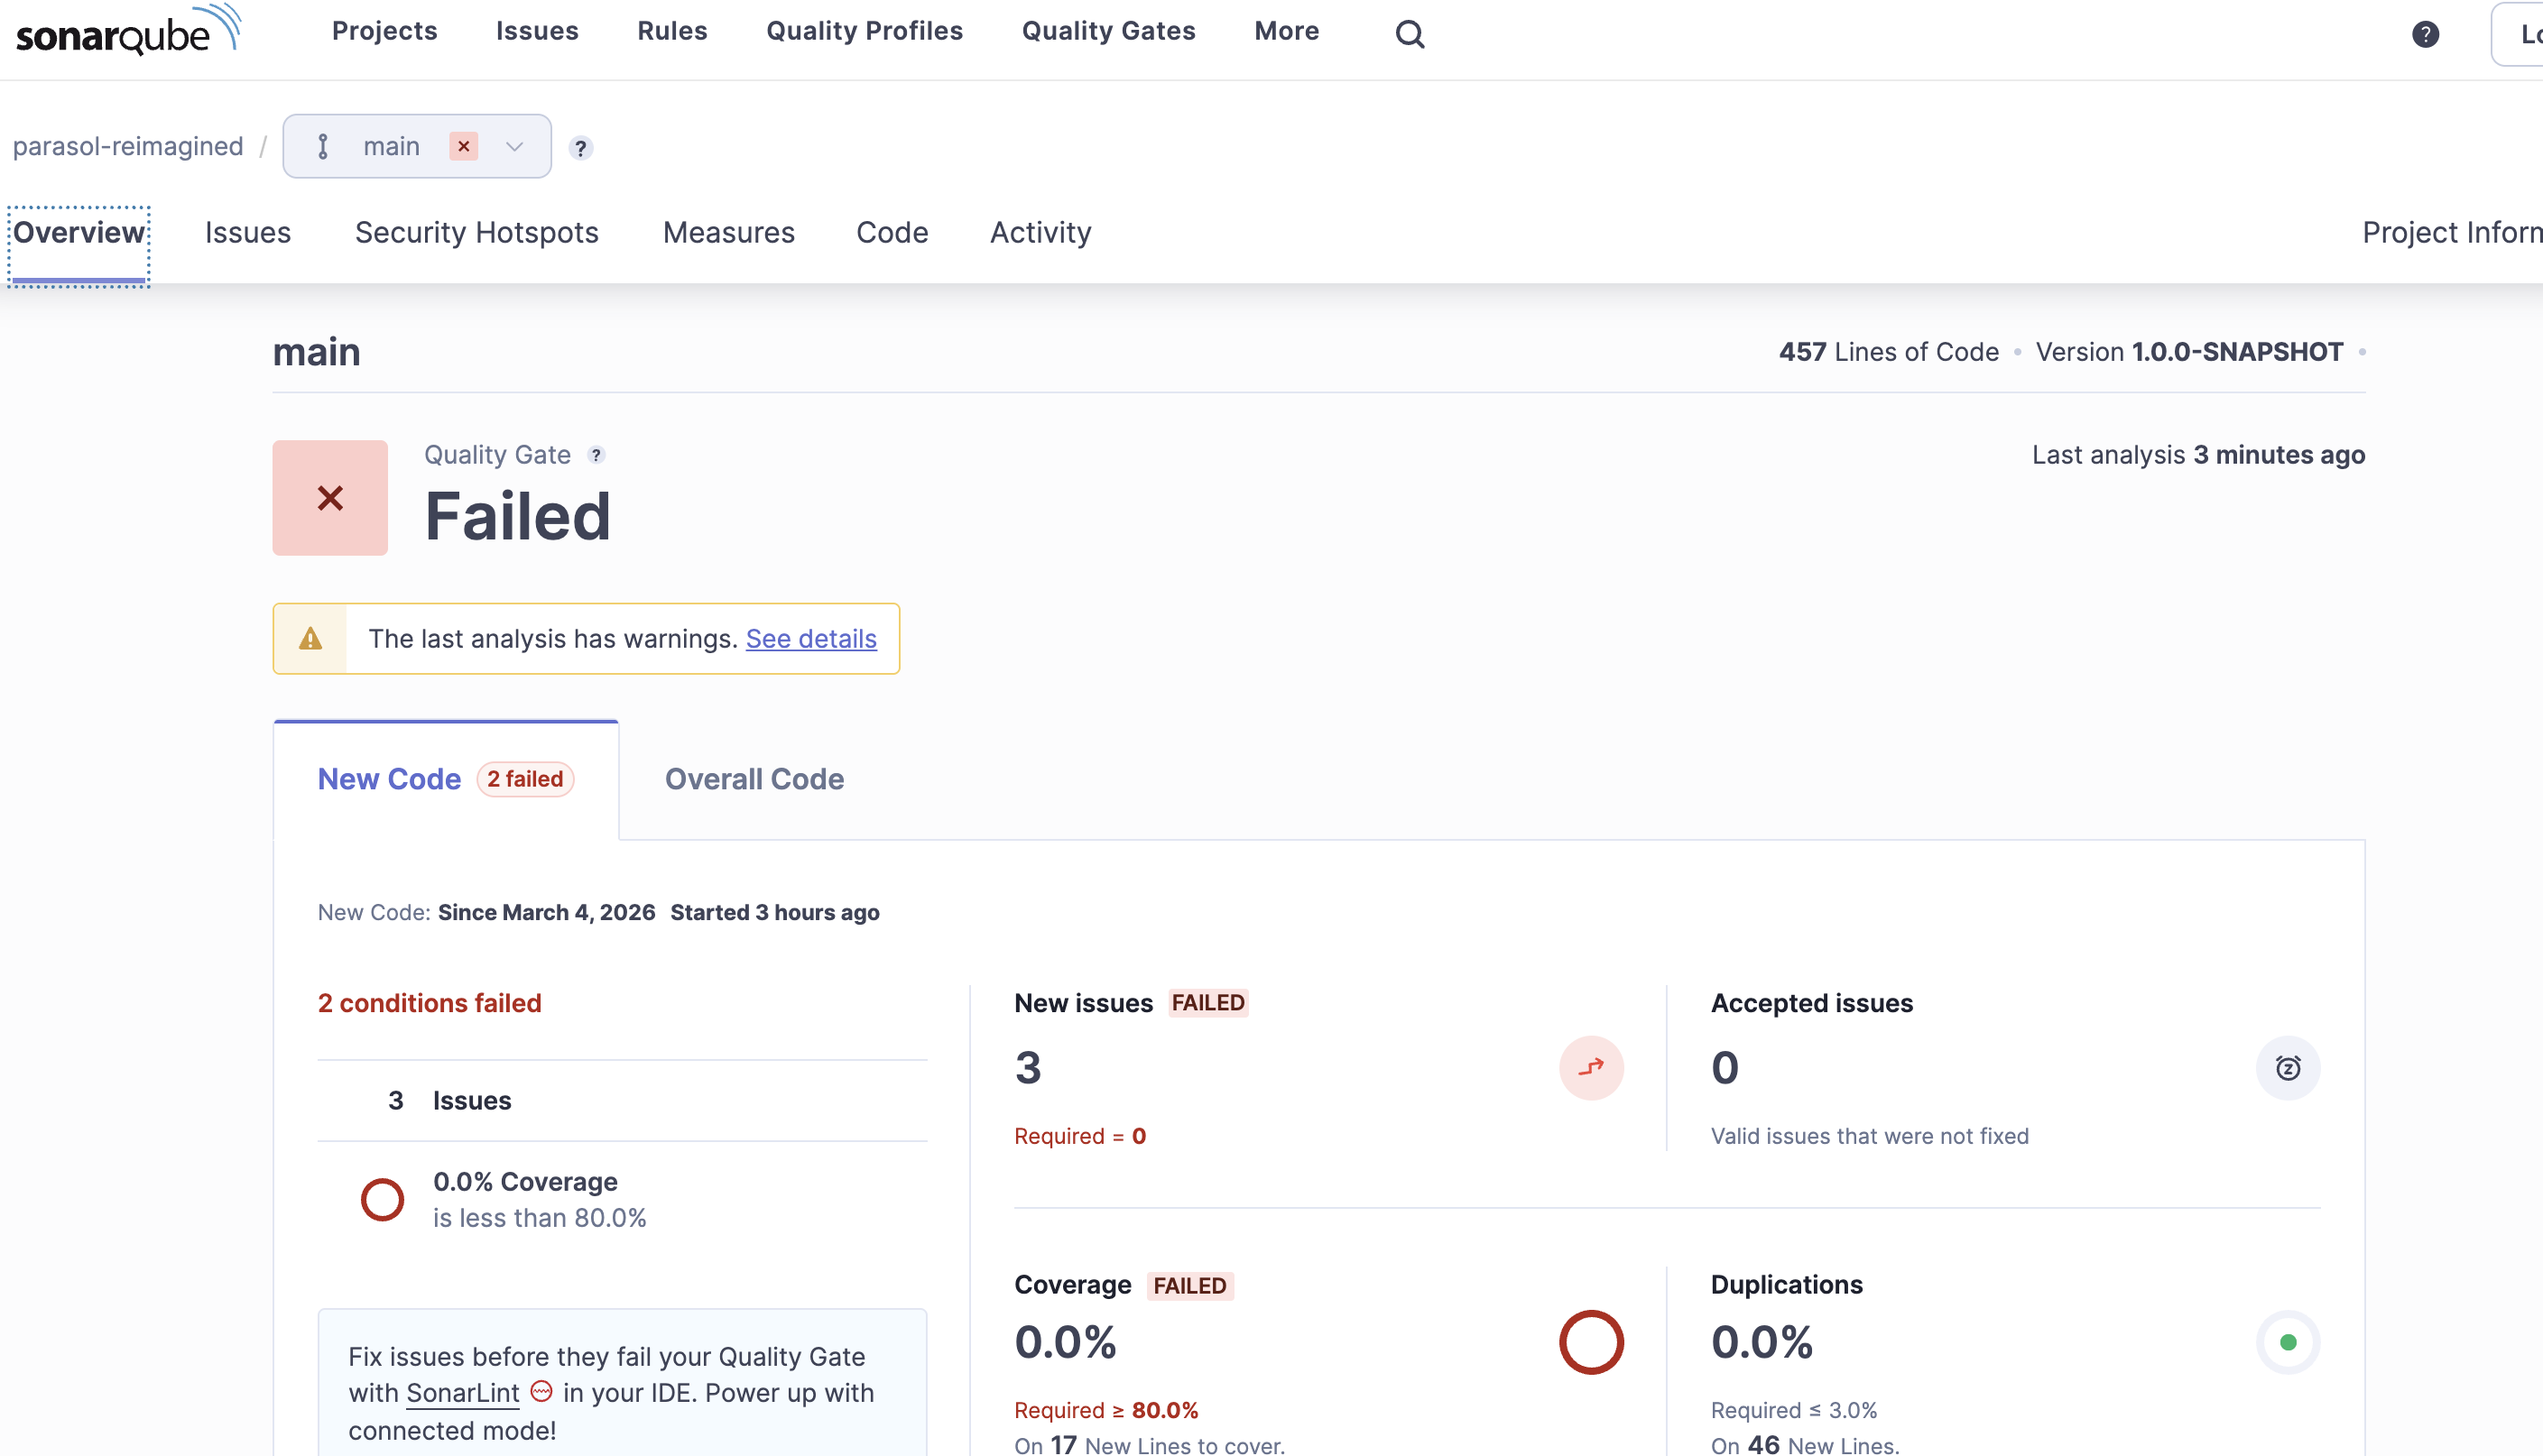Image resolution: width=2543 pixels, height=1456 pixels.
Task: Click the Quality Gate help icon
Action: [596, 455]
